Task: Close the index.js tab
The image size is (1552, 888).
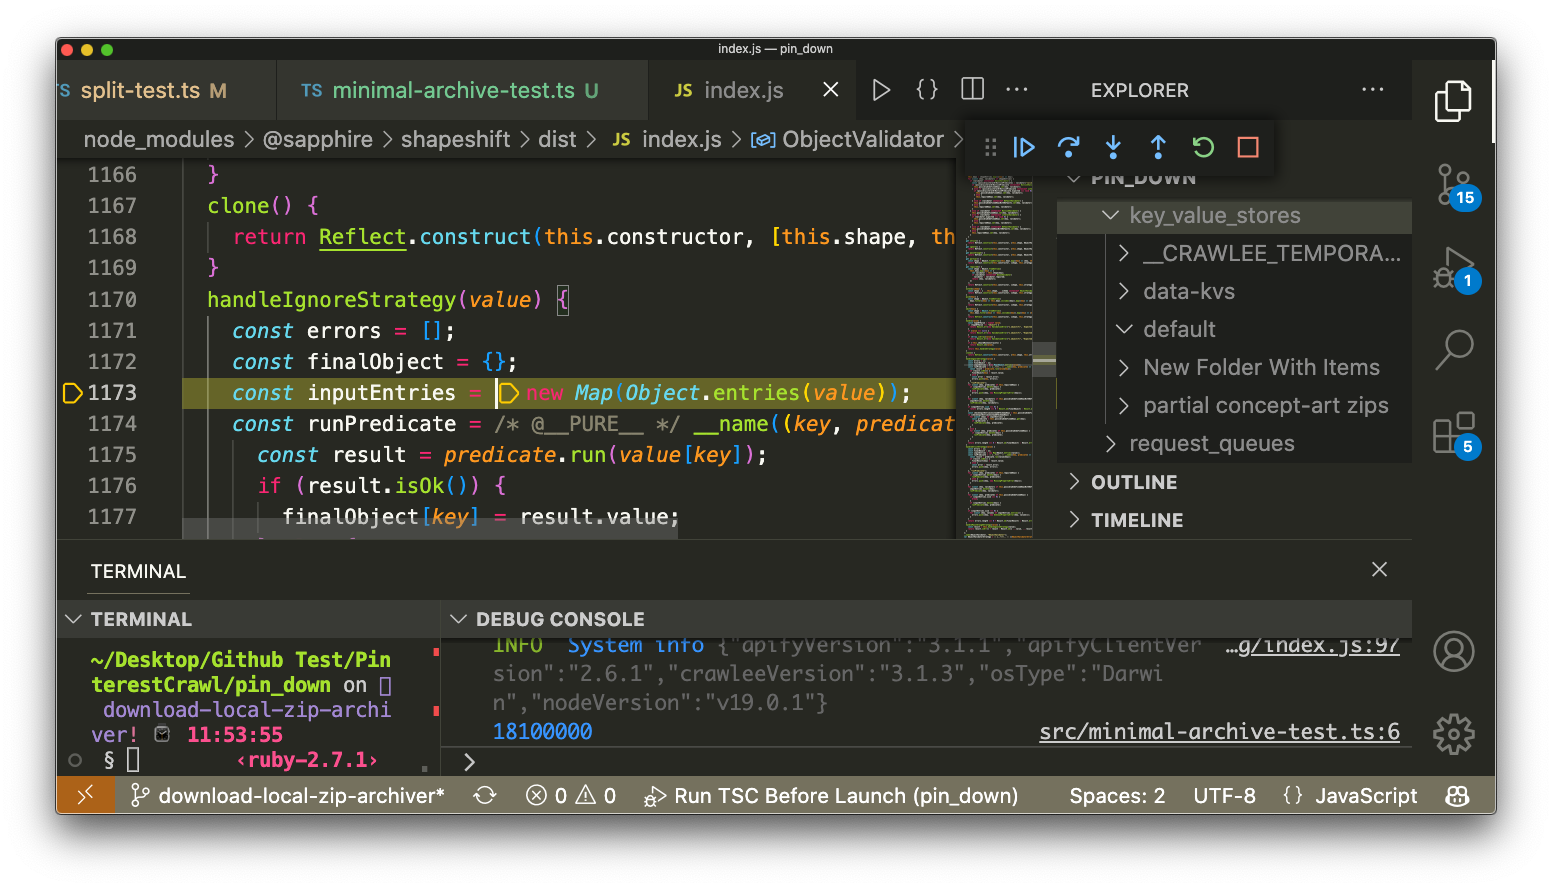Action: 830,90
